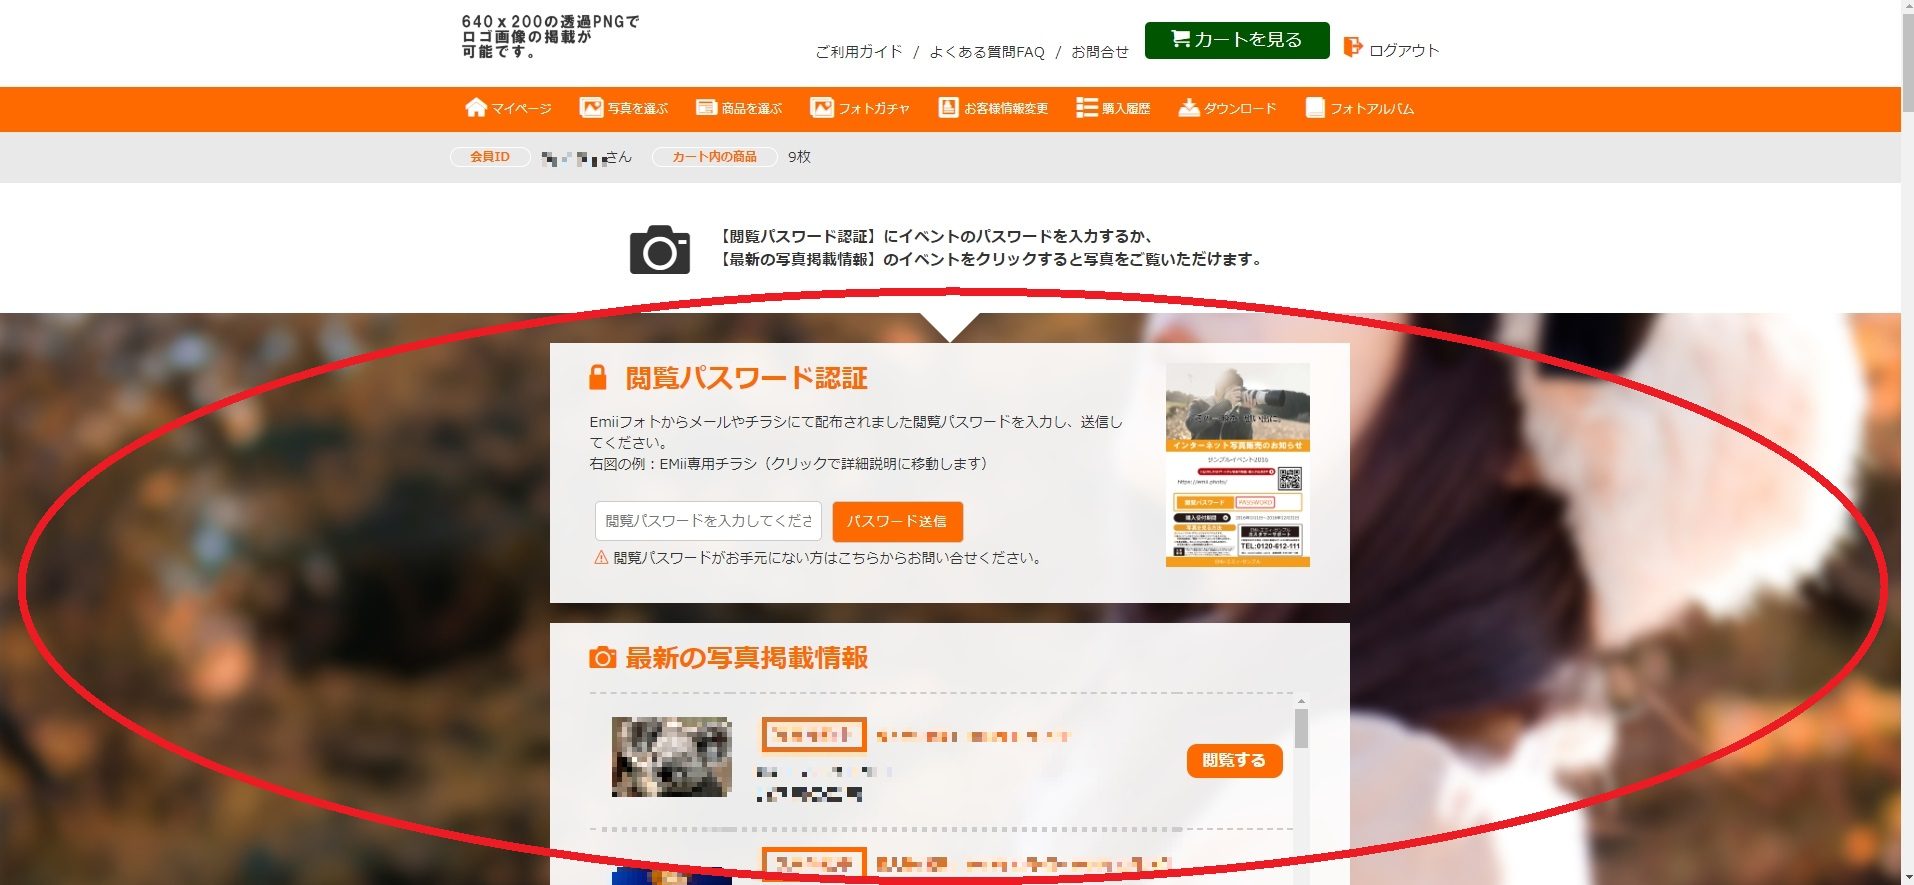Click the 最新の写真掲載情報 heading
This screenshot has width=1914, height=885.
(x=746, y=658)
